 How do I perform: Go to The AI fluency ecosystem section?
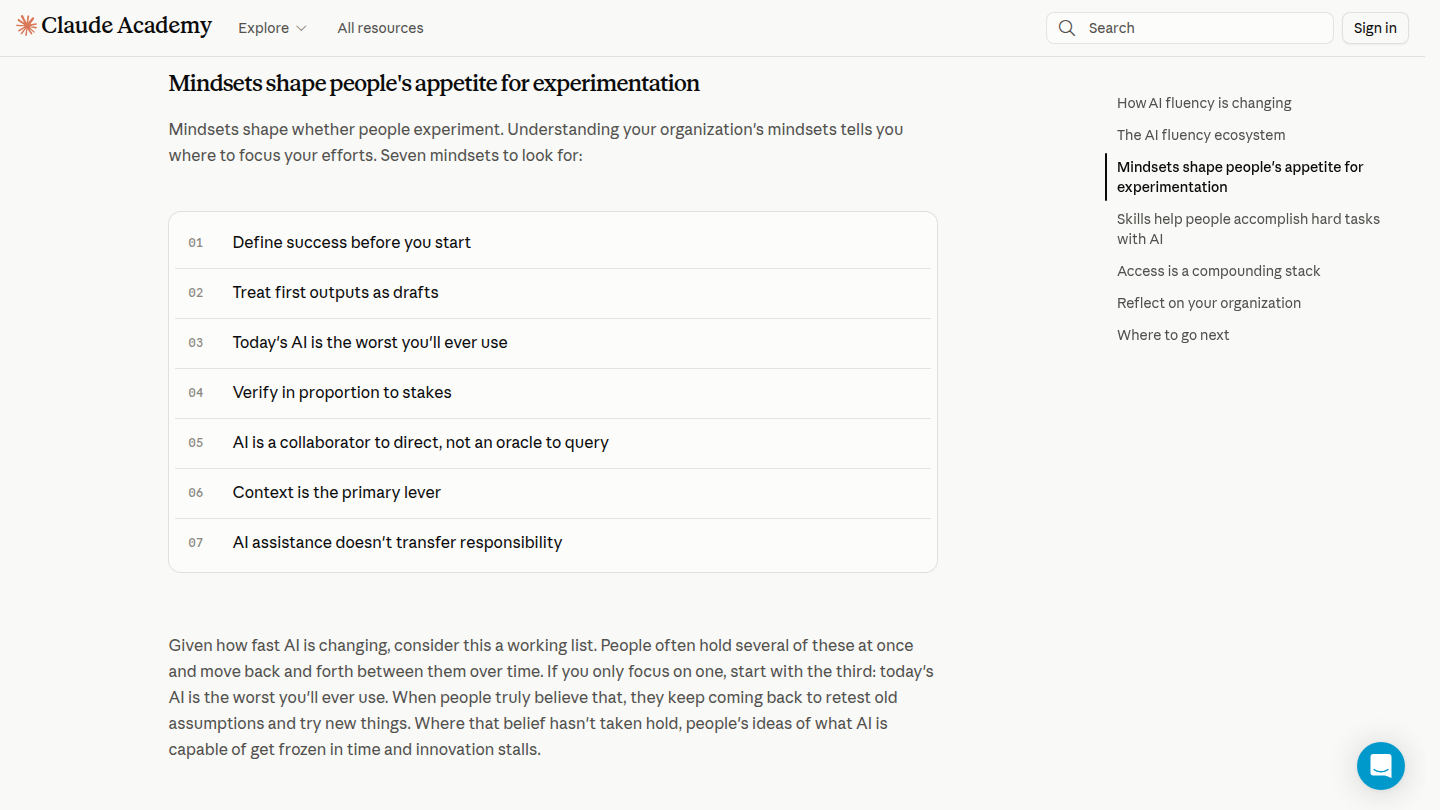tap(1201, 135)
